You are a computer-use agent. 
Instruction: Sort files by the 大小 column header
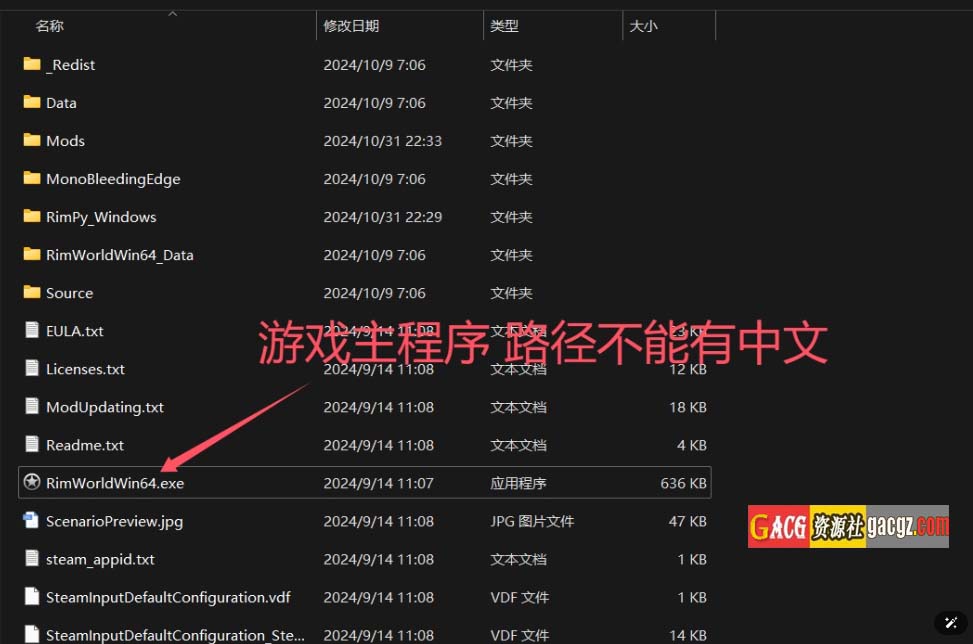[643, 26]
